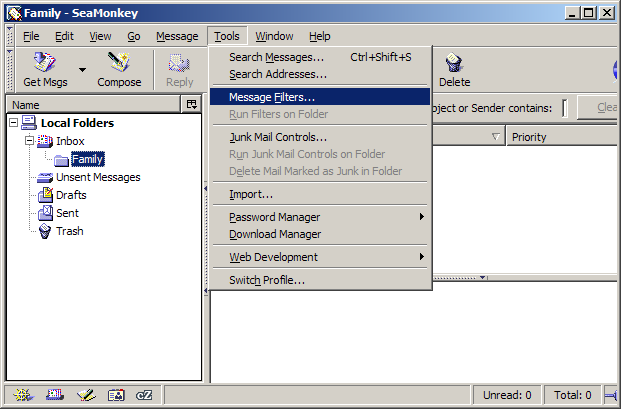Open Address Book icon in status bar
This screenshot has height=409, width=621.
point(116,395)
